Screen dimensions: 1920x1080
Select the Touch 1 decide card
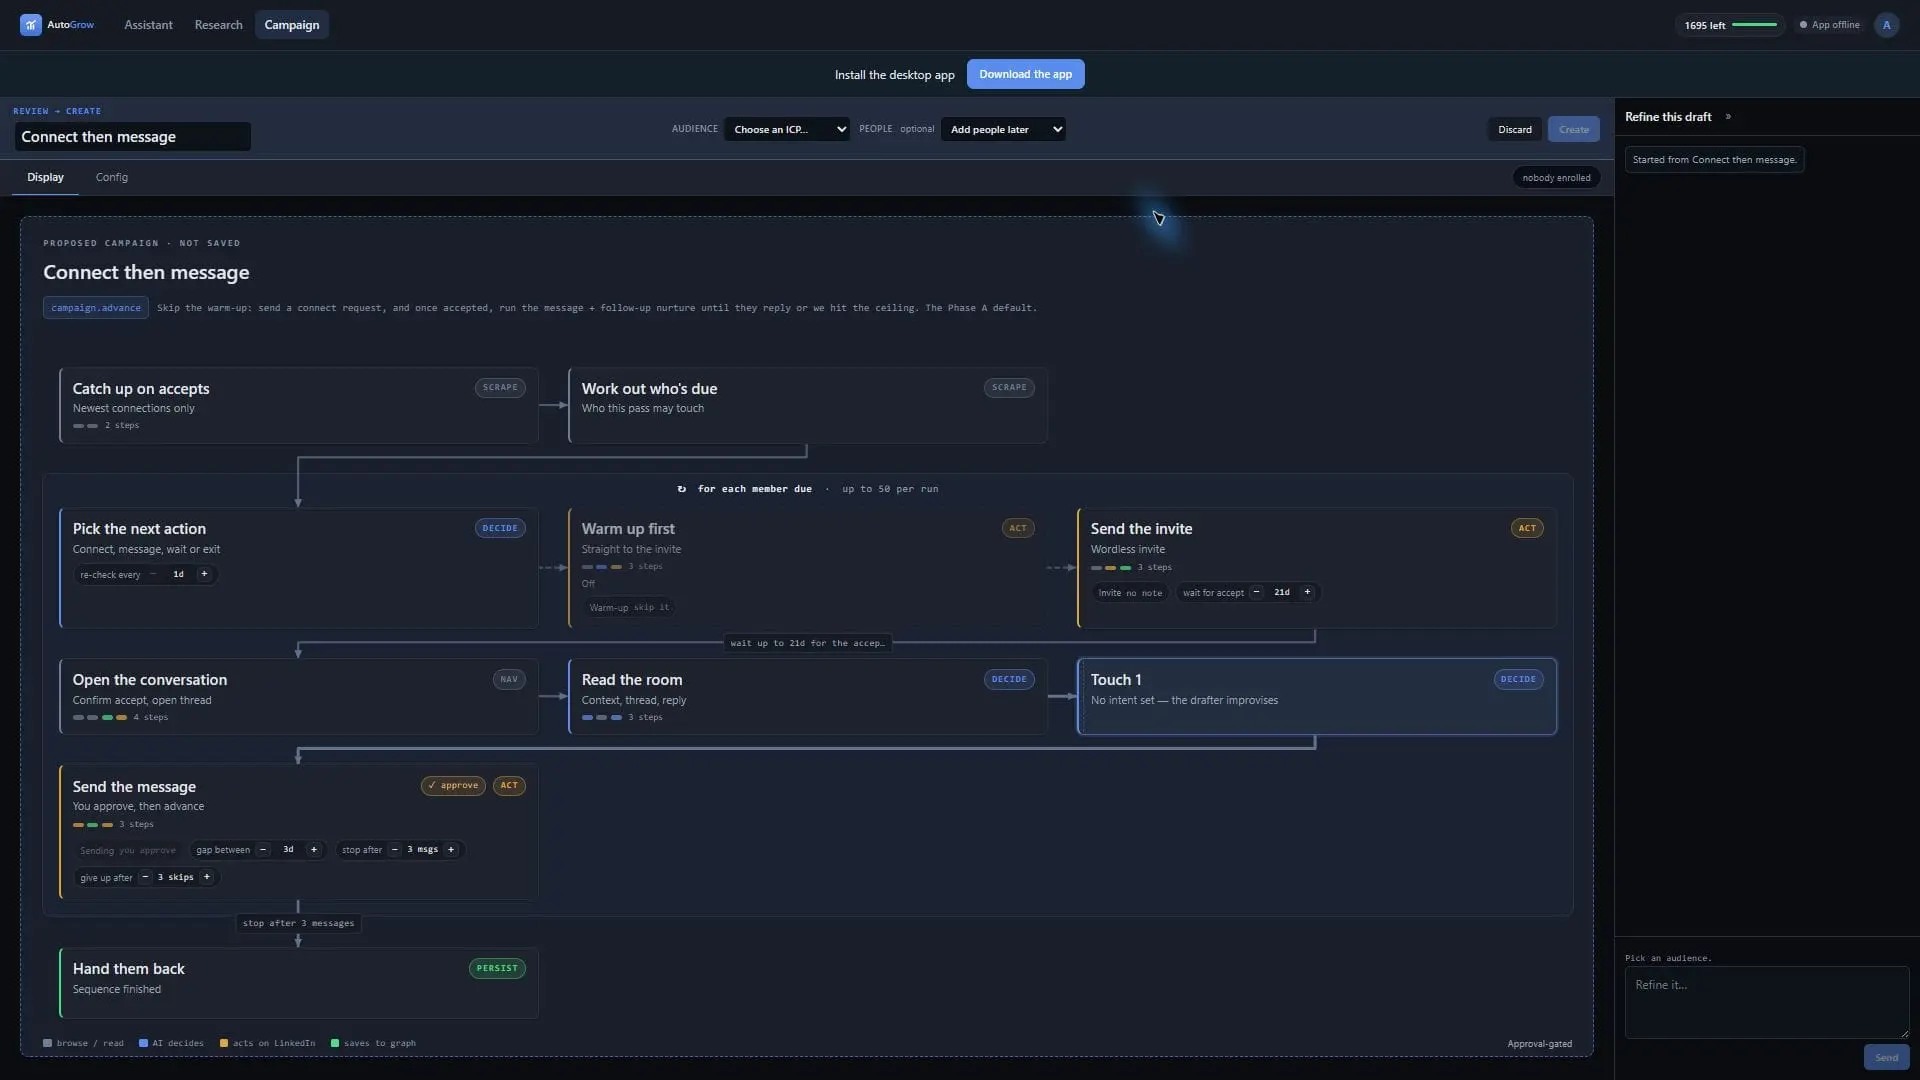(1317, 696)
